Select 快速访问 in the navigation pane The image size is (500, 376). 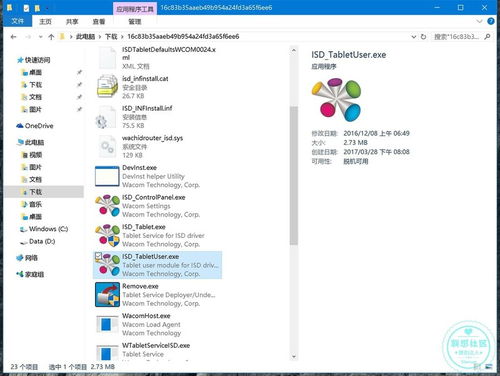pos(37,60)
